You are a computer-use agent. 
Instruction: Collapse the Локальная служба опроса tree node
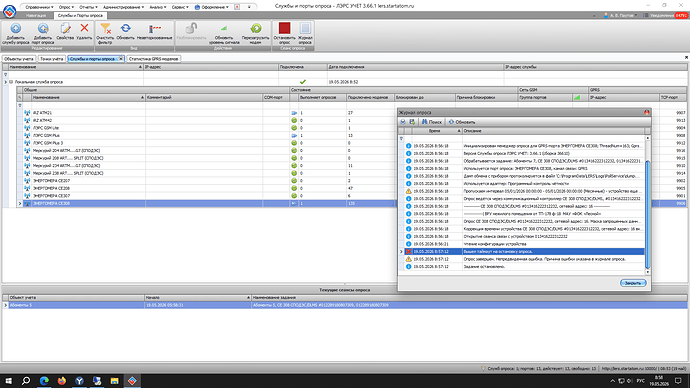pyautogui.click(x=11, y=82)
